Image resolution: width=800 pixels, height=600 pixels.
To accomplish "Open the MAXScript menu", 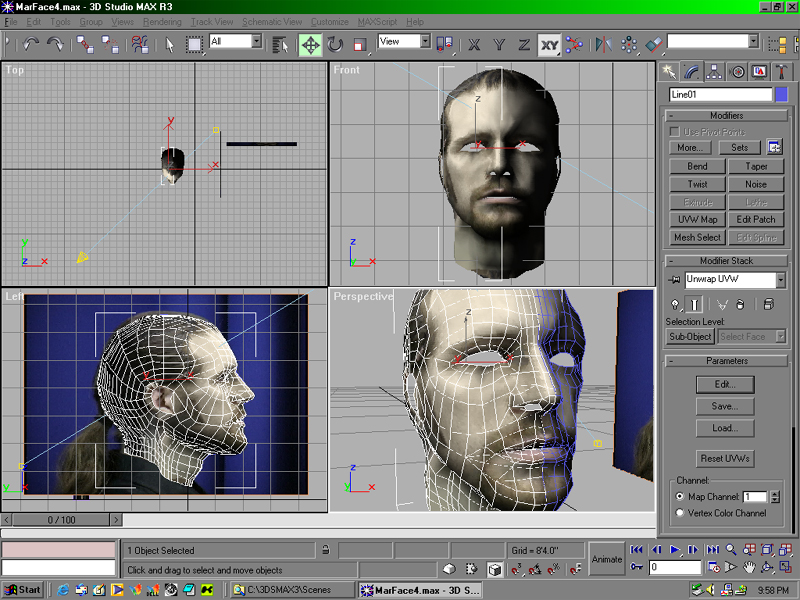I will [x=377, y=22].
